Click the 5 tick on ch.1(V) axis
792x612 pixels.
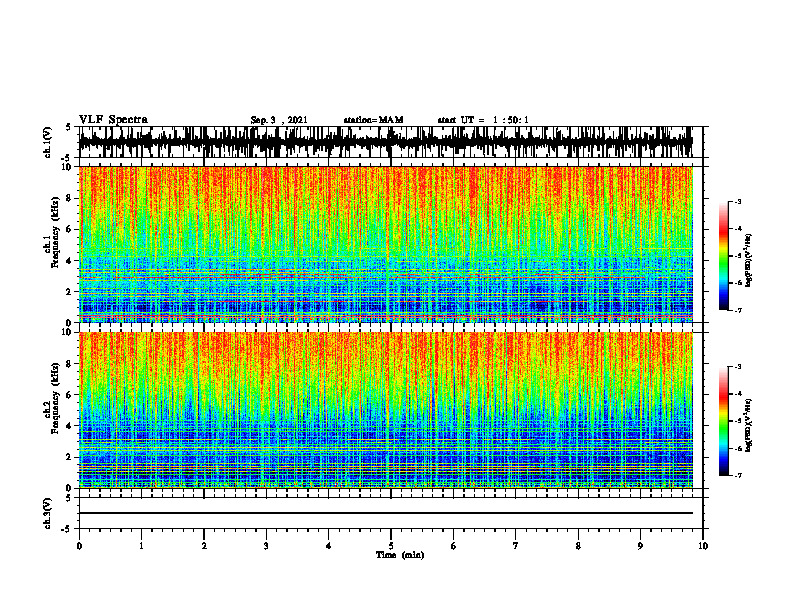[68, 128]
